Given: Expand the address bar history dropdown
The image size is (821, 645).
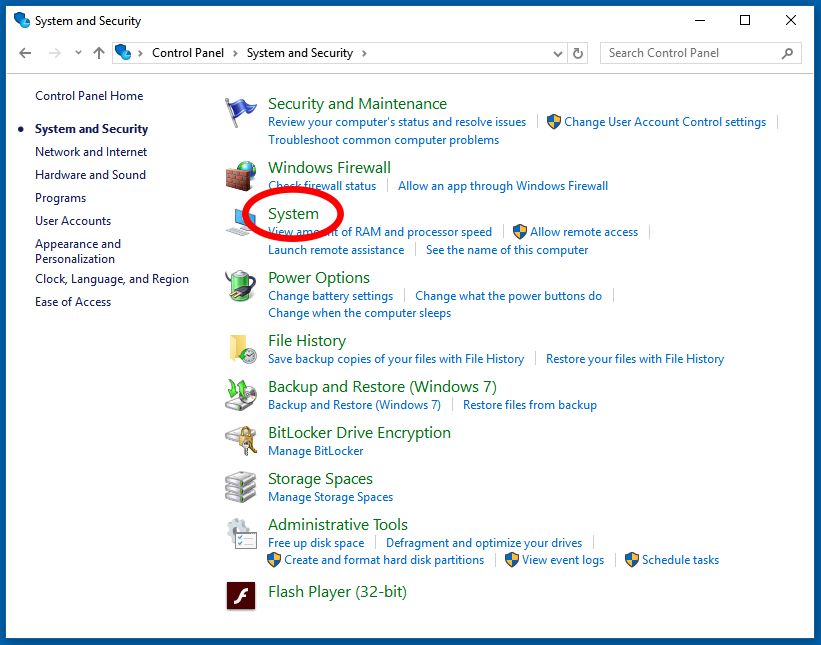Looking at the screenshot, I should tap(558, 53).
